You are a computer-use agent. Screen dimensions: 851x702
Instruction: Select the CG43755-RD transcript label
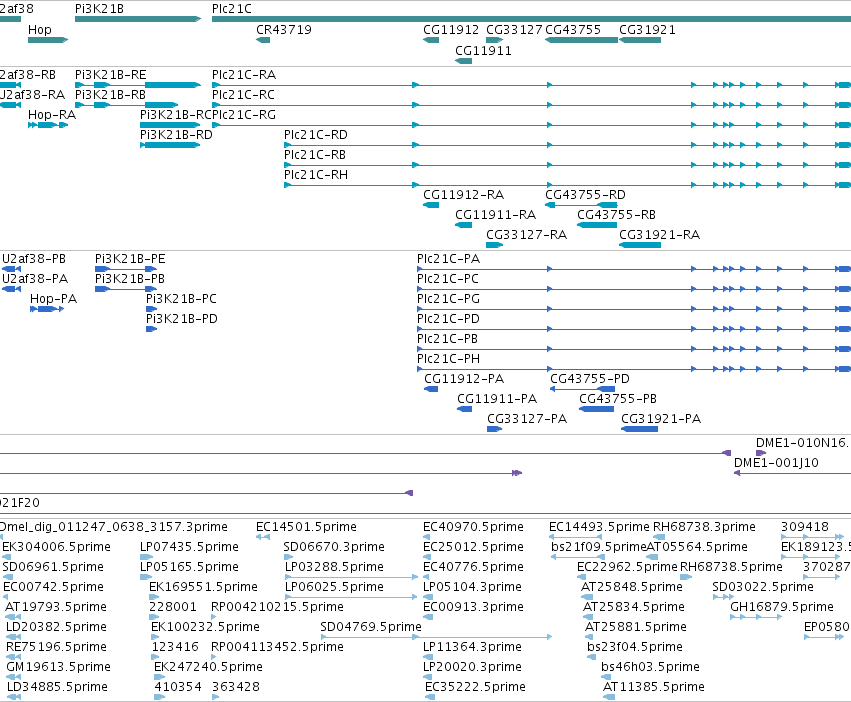(585, 195)
